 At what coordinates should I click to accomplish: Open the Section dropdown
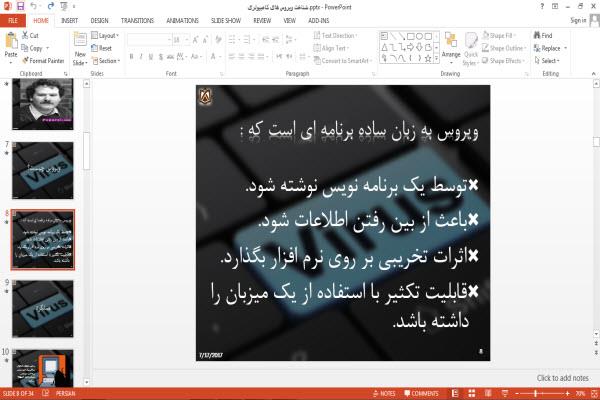106,60
